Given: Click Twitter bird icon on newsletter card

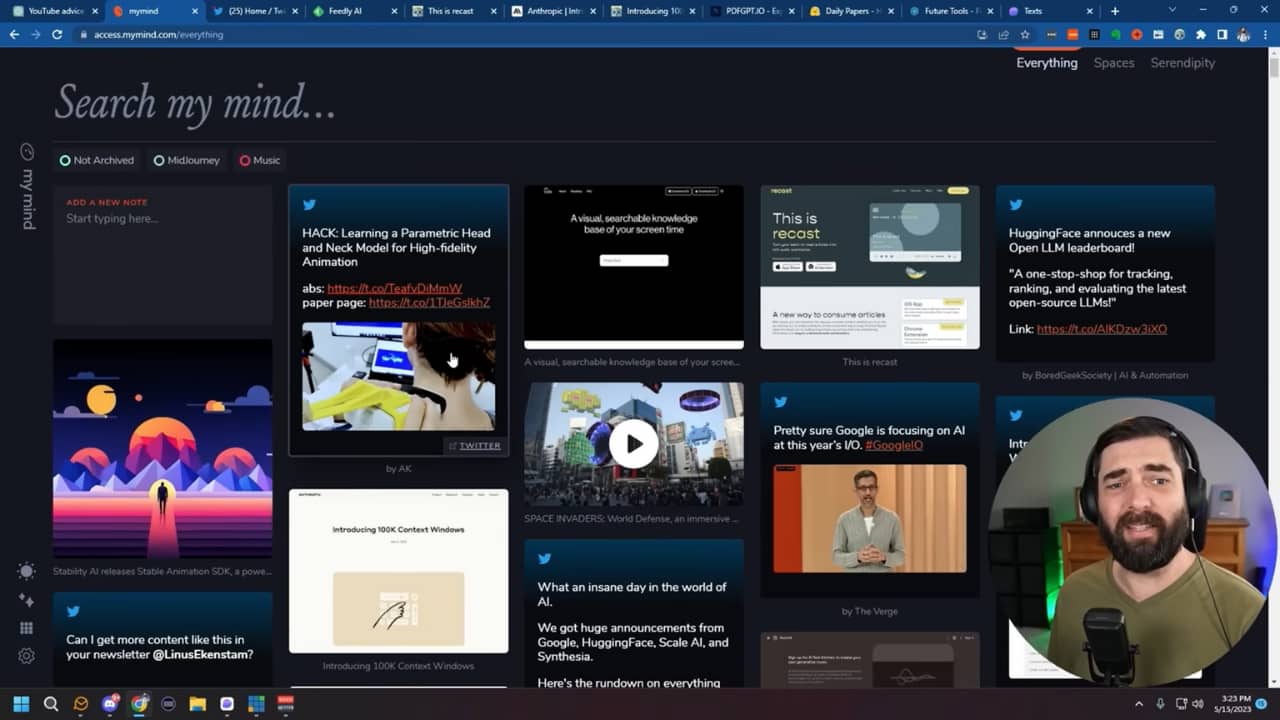Looking at the screenshot, I should click(73, 611).
